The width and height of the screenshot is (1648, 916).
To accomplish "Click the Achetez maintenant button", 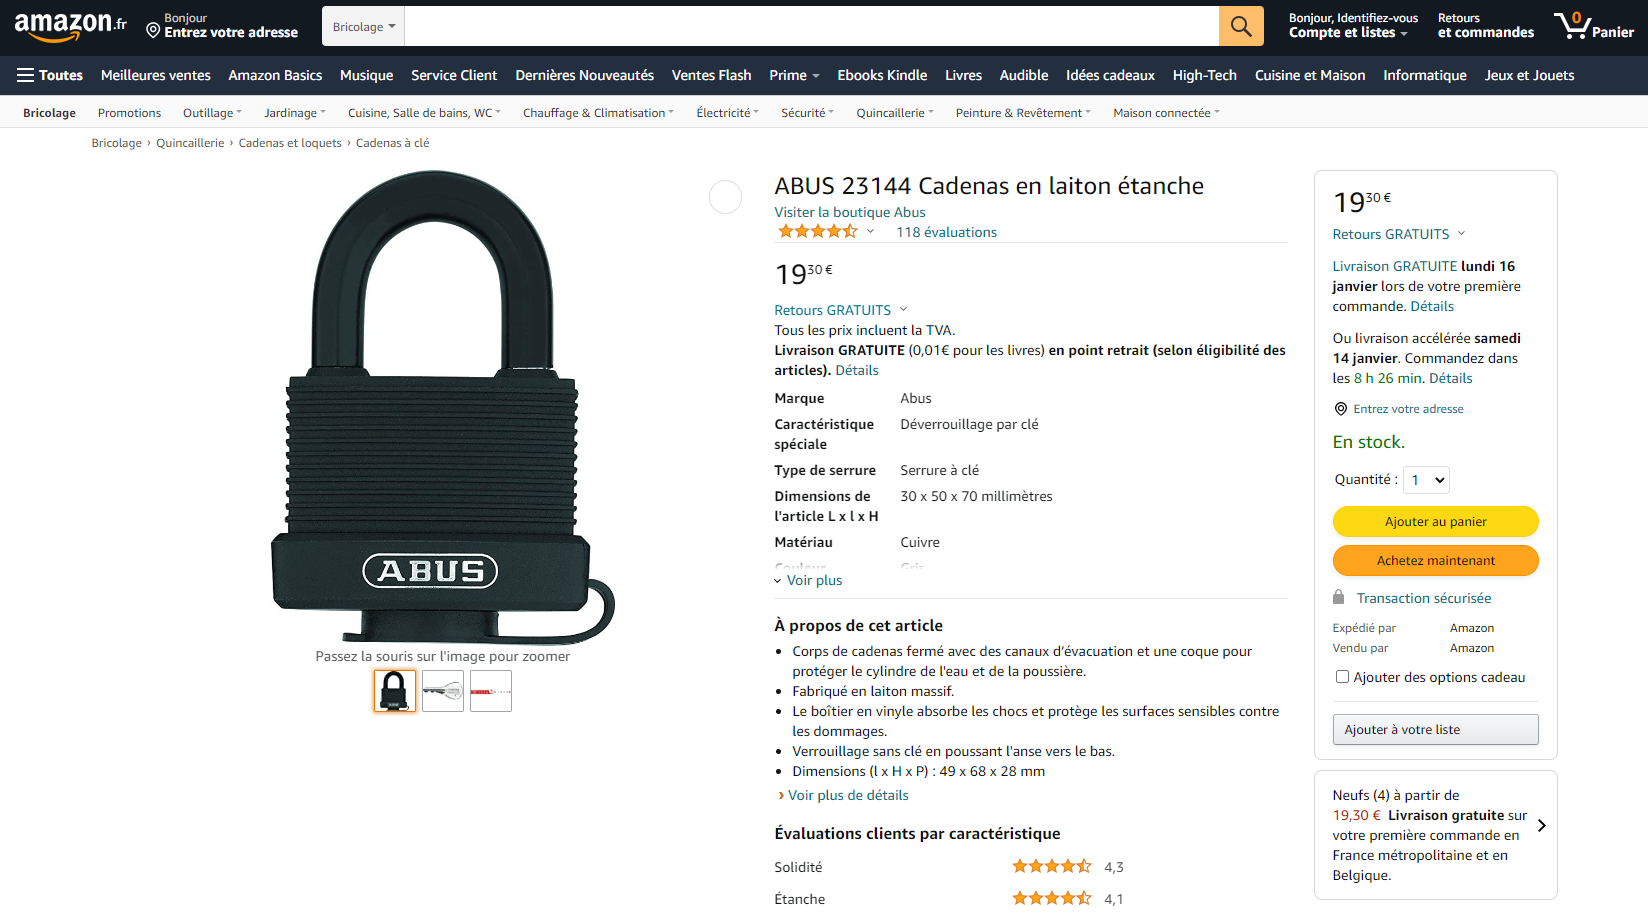I will (x=1435, y=560).
